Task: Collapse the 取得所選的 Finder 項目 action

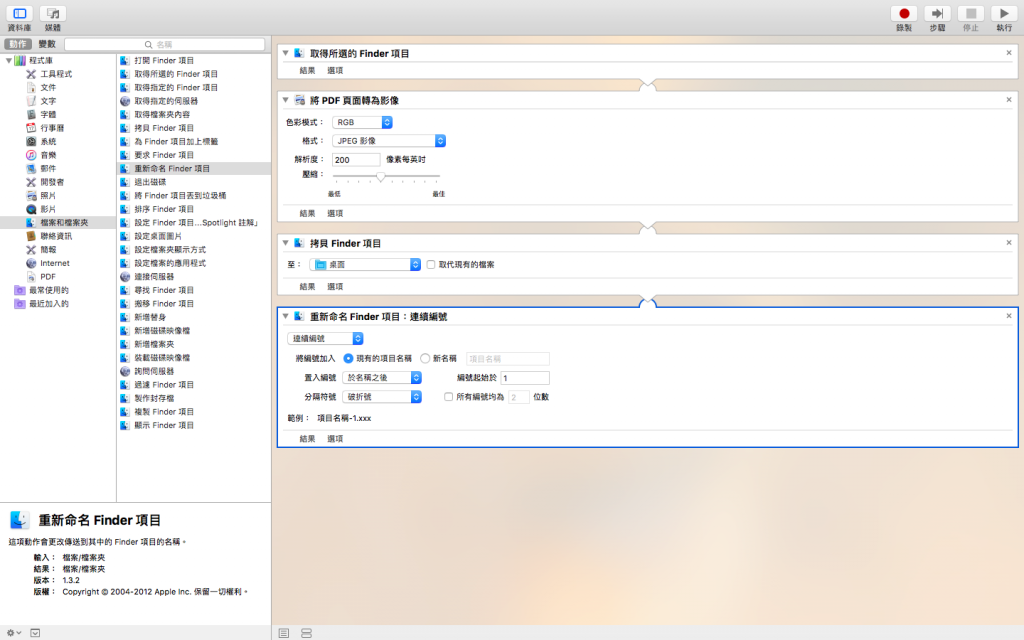Action: pyautogui.click(x=285, y=53)
